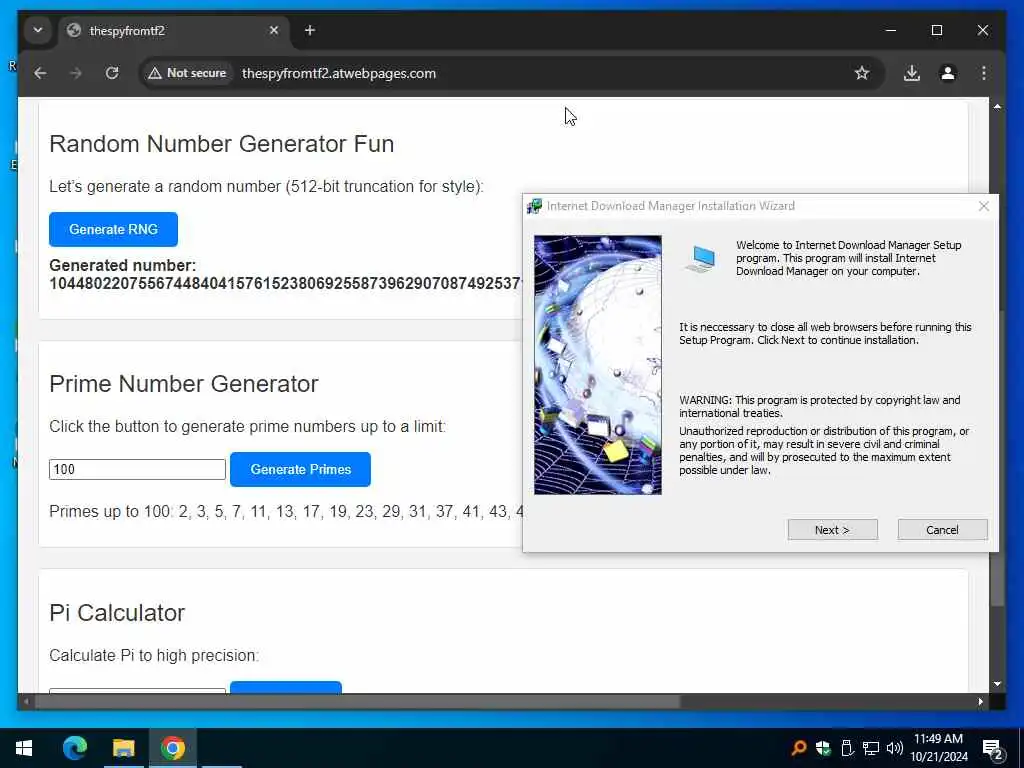1024x768 pixels.
Task: Click the orange search tray icon
Action: 798,748
